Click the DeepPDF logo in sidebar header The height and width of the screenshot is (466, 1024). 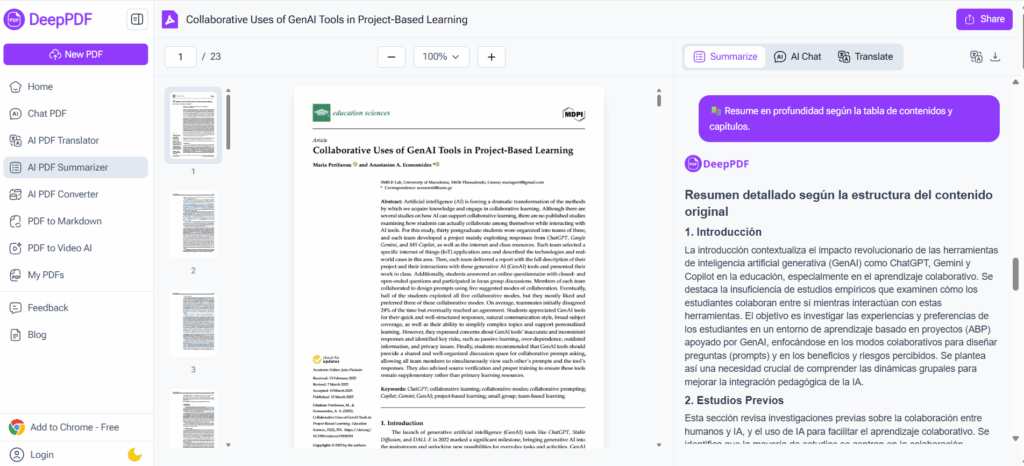(x=48, y=20)
